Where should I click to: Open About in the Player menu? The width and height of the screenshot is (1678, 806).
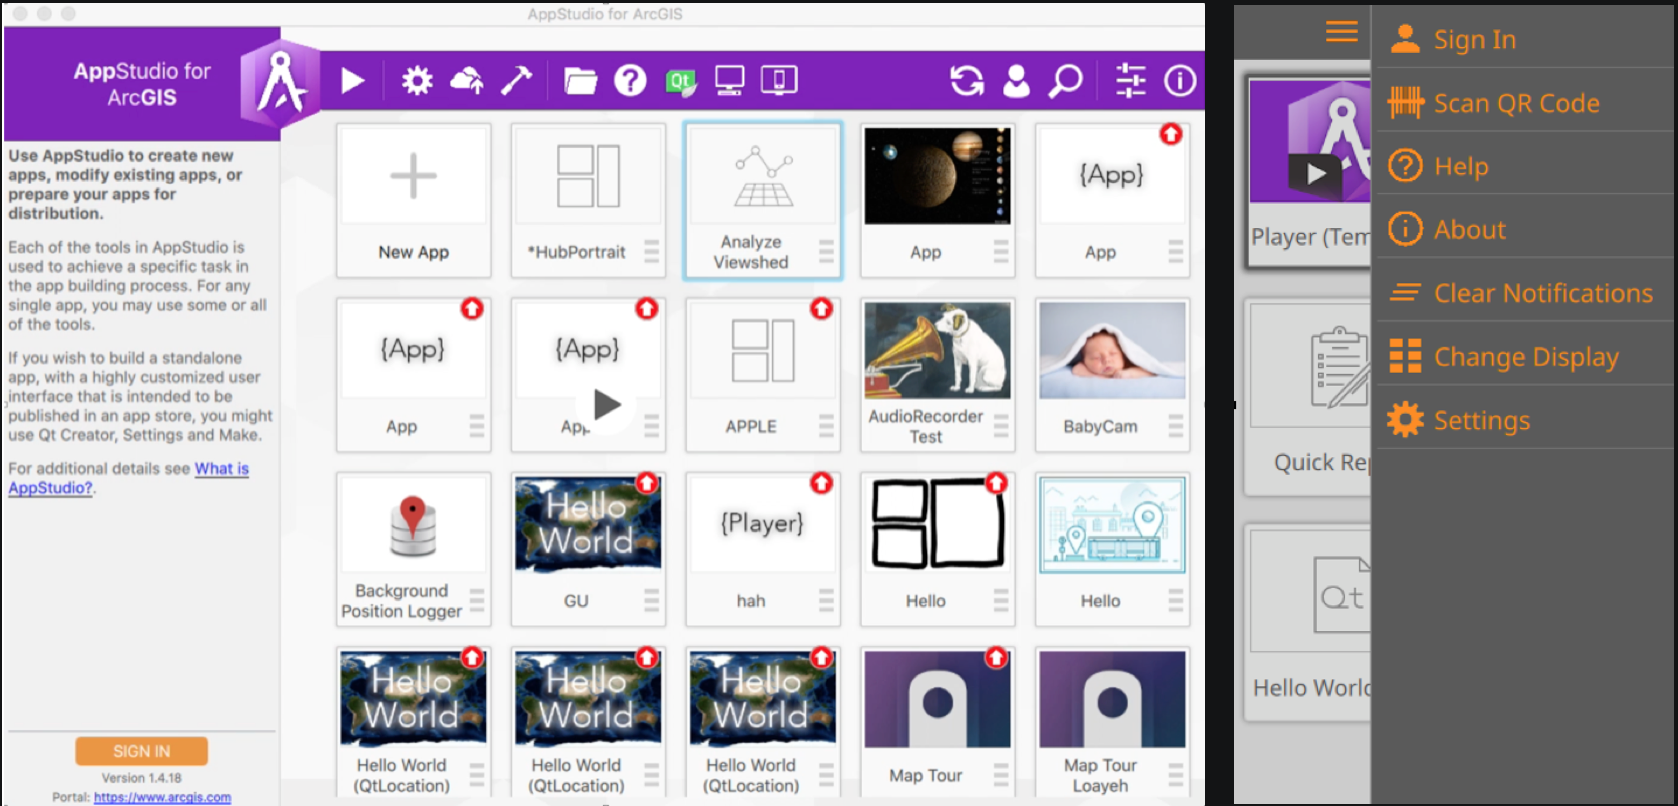point(1525,229)
